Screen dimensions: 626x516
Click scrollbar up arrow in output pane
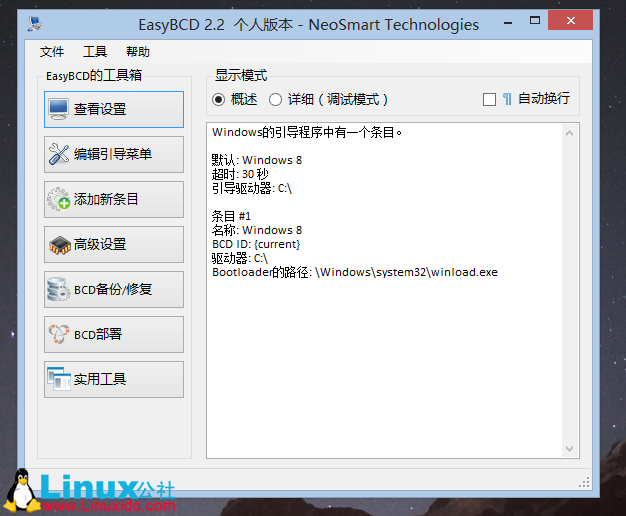coord(570,133)
